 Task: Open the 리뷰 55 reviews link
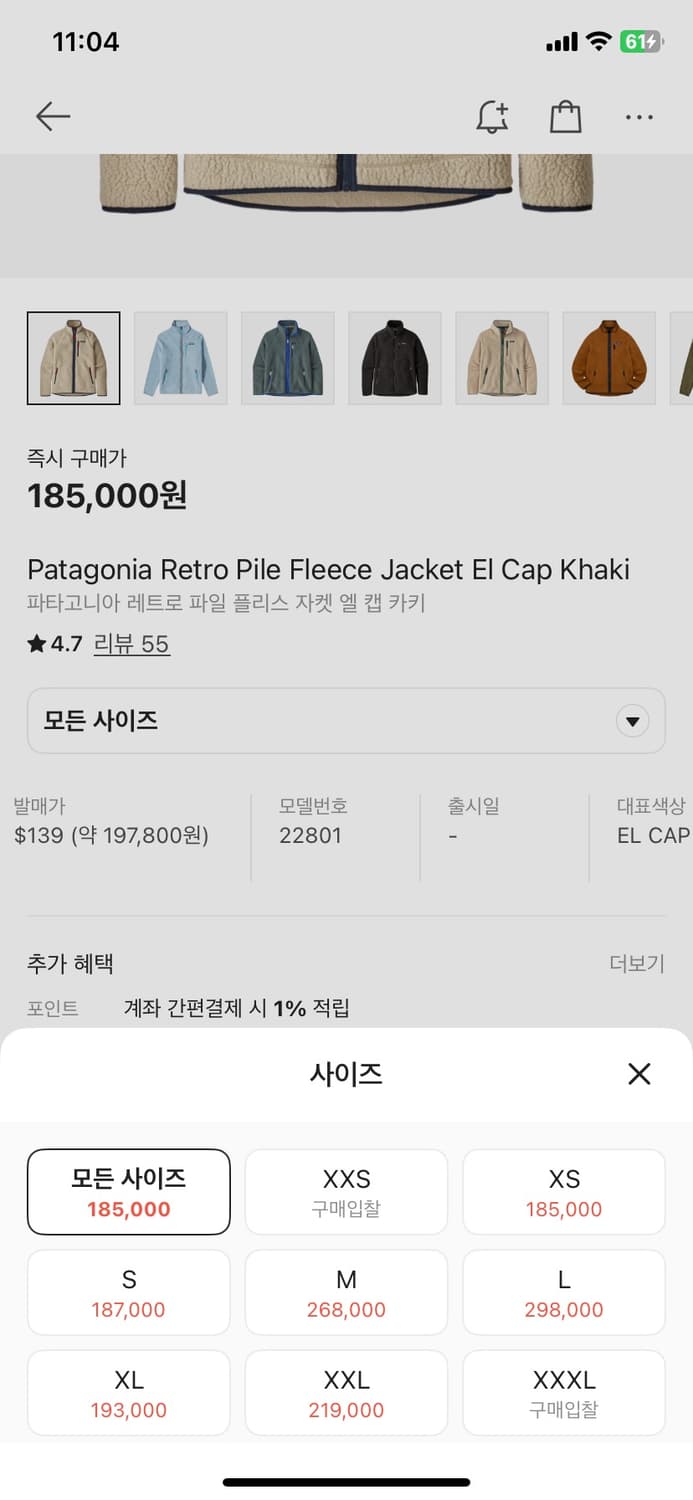[x=132, y=644]
